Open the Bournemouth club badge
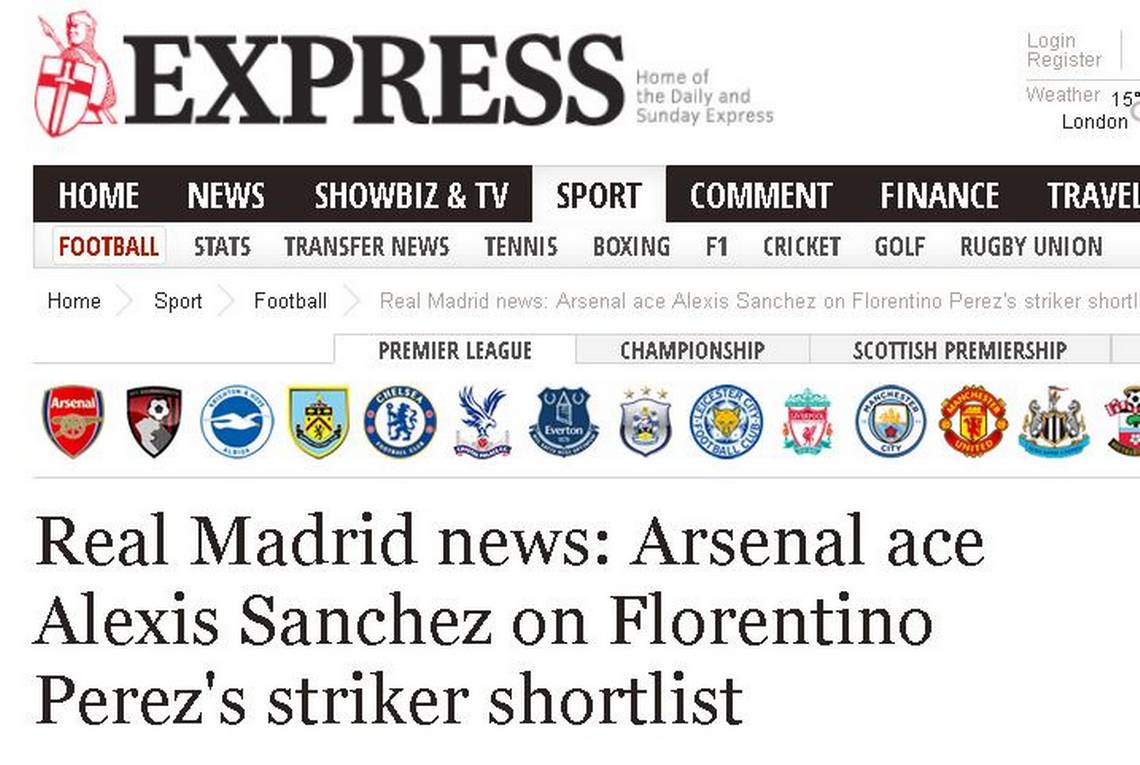Image resolution: width=1140 pixels, height=765 pixels. click(x=153, y=422)
